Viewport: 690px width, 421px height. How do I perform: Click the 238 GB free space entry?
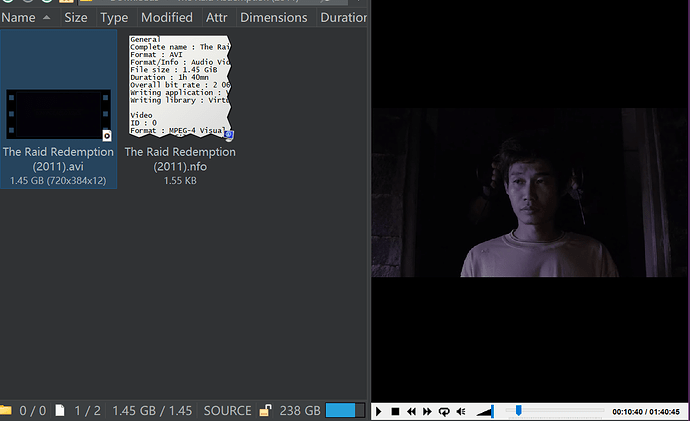coord(300,411)
